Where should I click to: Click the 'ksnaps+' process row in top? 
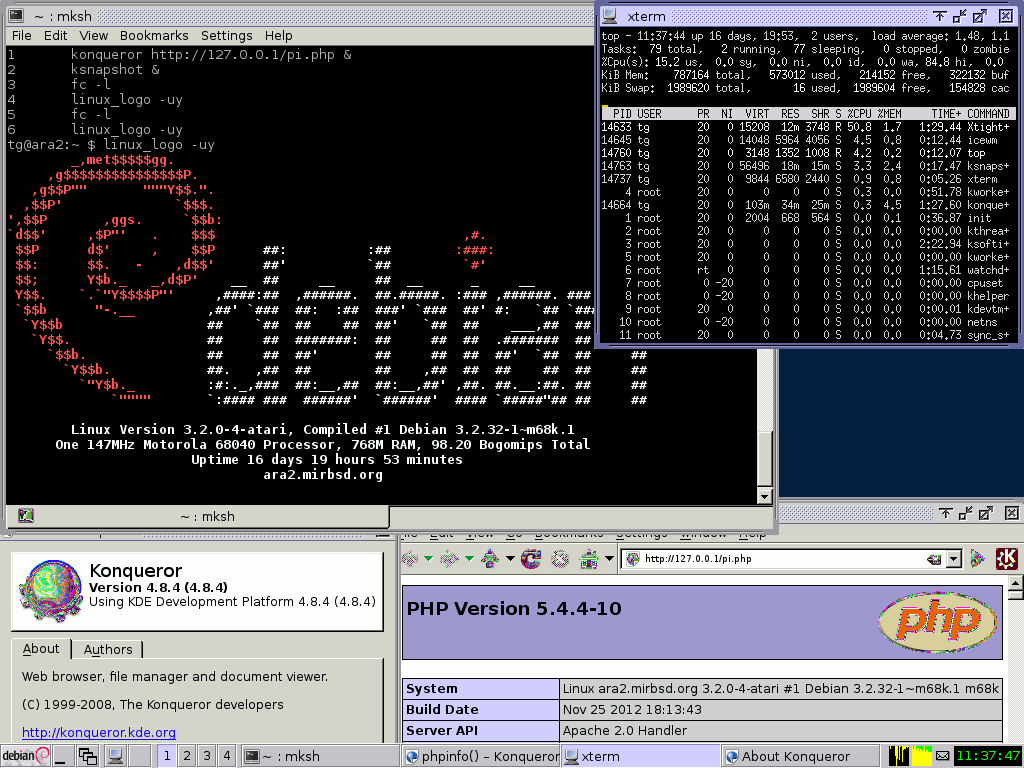[808, 166]
